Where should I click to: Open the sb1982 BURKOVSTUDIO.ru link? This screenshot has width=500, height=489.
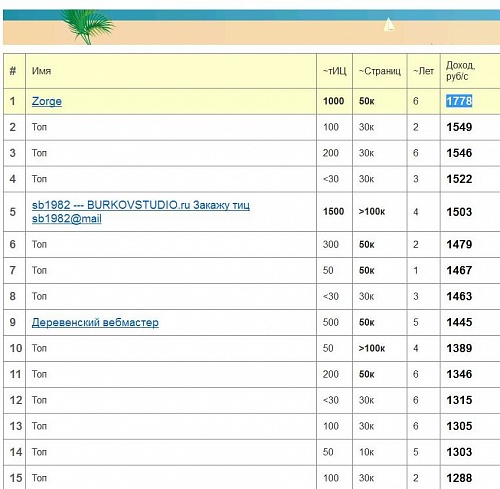(x=140, y=212)
